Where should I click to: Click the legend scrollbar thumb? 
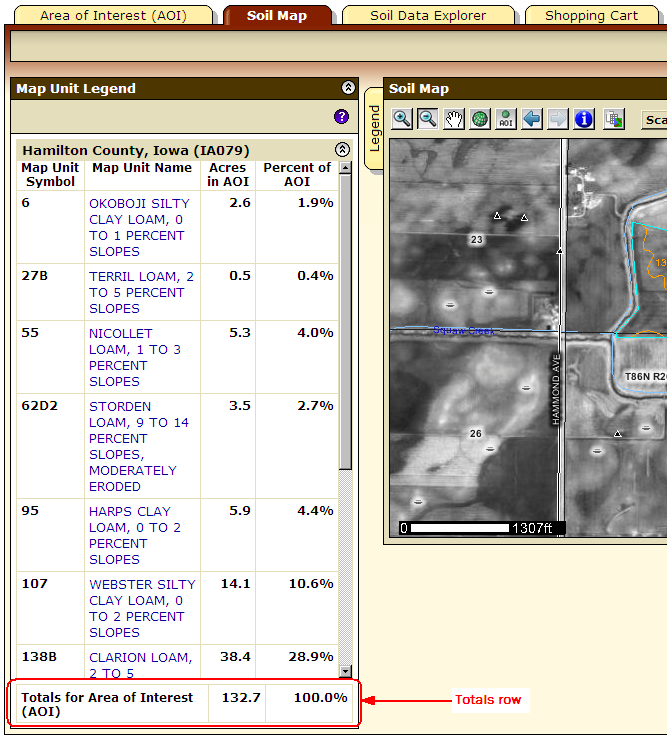(346, 321)
